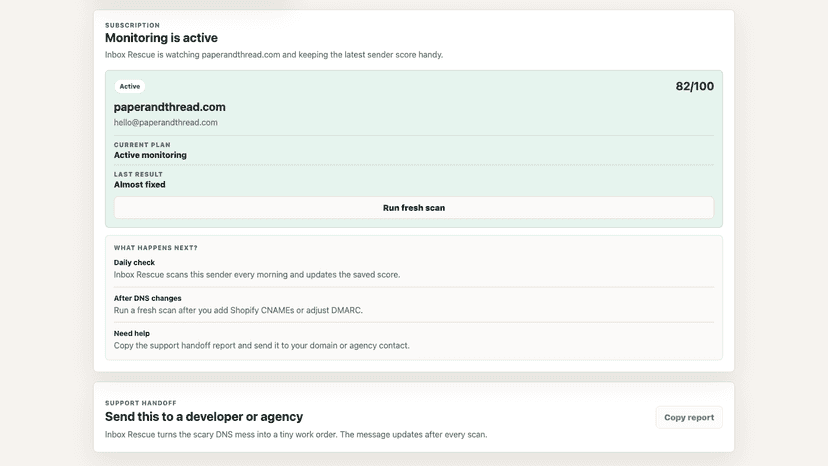Image resolution: width=828 pixels, height=466 pixels.
Task: Select the SUPPORT HANDOFF label
Action: (x=140, y=403)
